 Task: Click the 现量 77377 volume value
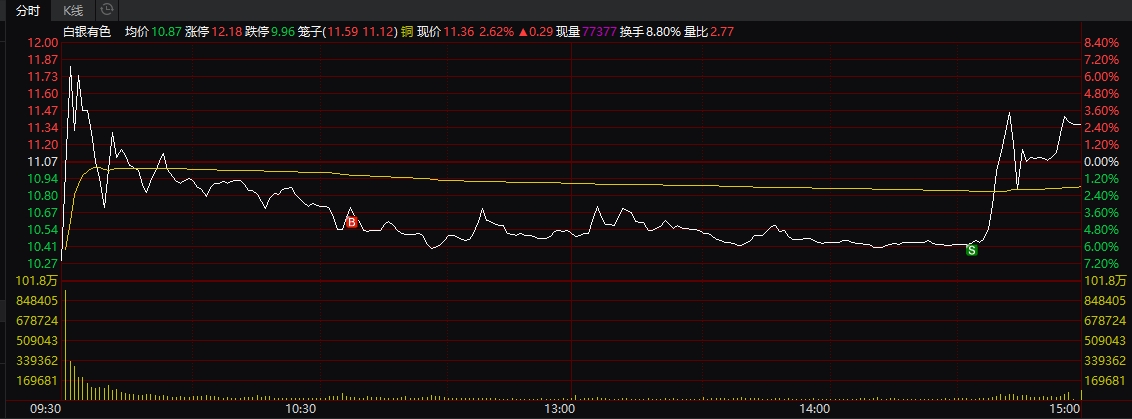pos(585,32)
